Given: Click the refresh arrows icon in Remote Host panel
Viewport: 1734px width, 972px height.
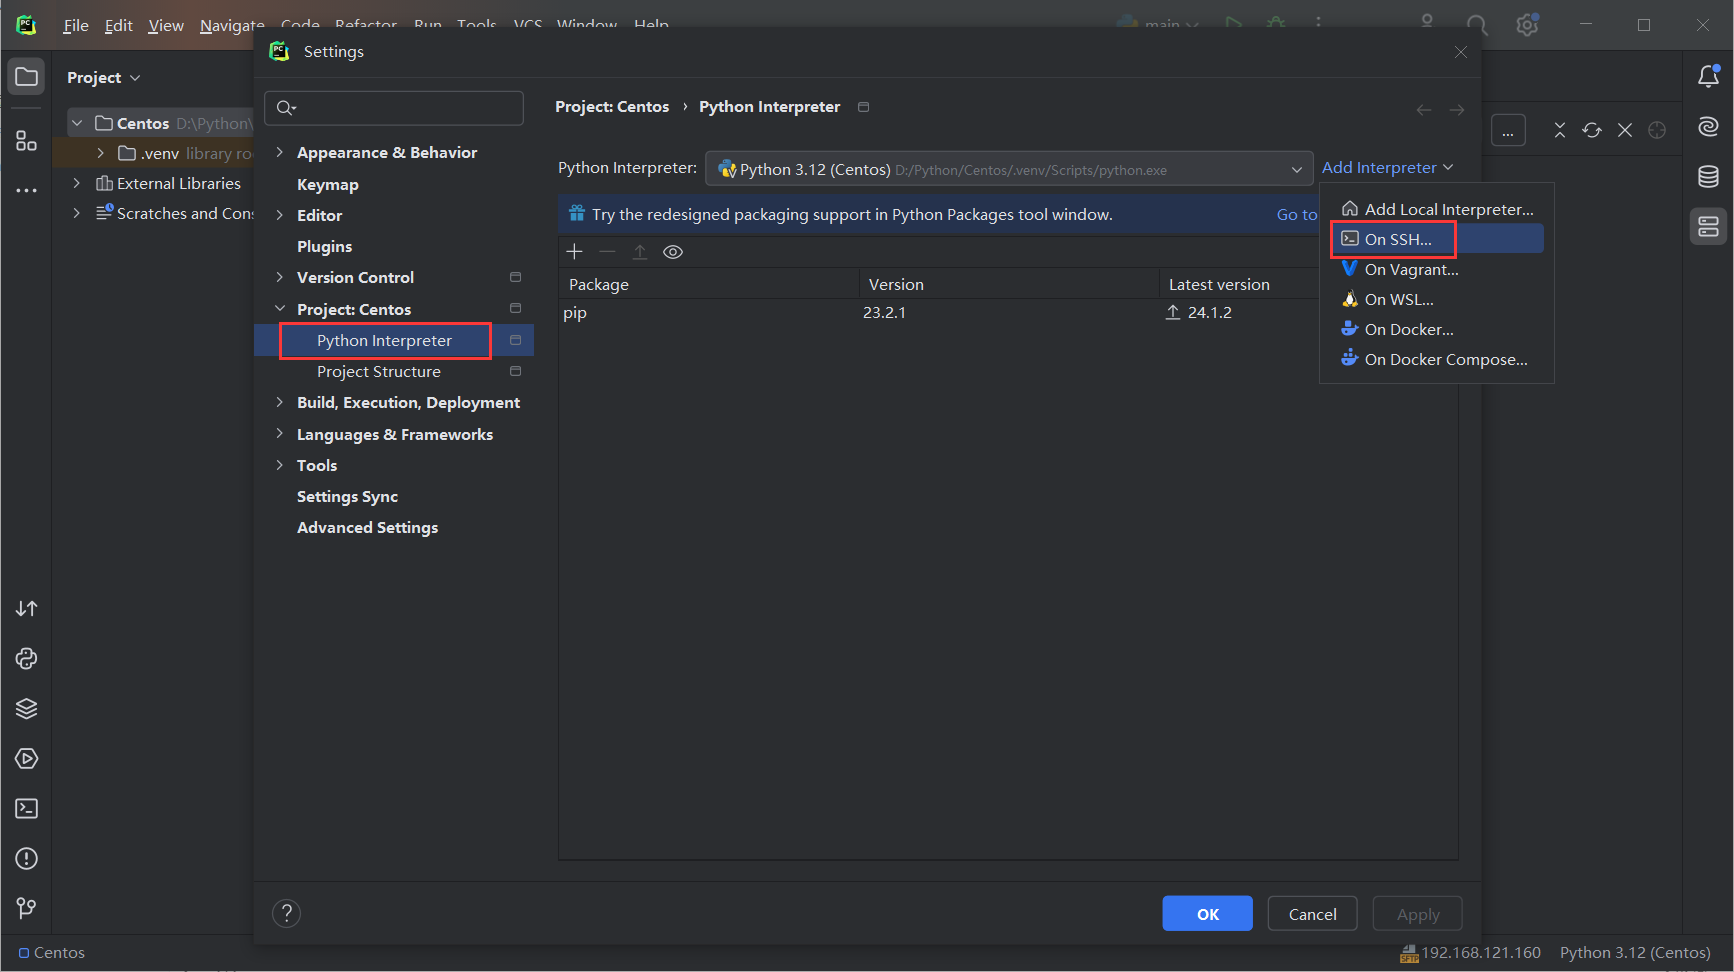Looking at the screenshot, I should click(1592, 131).
